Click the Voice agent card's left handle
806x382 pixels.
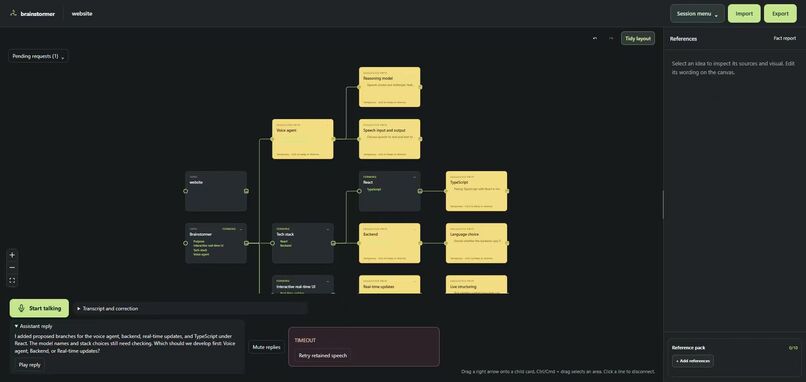tap(272, 139)
